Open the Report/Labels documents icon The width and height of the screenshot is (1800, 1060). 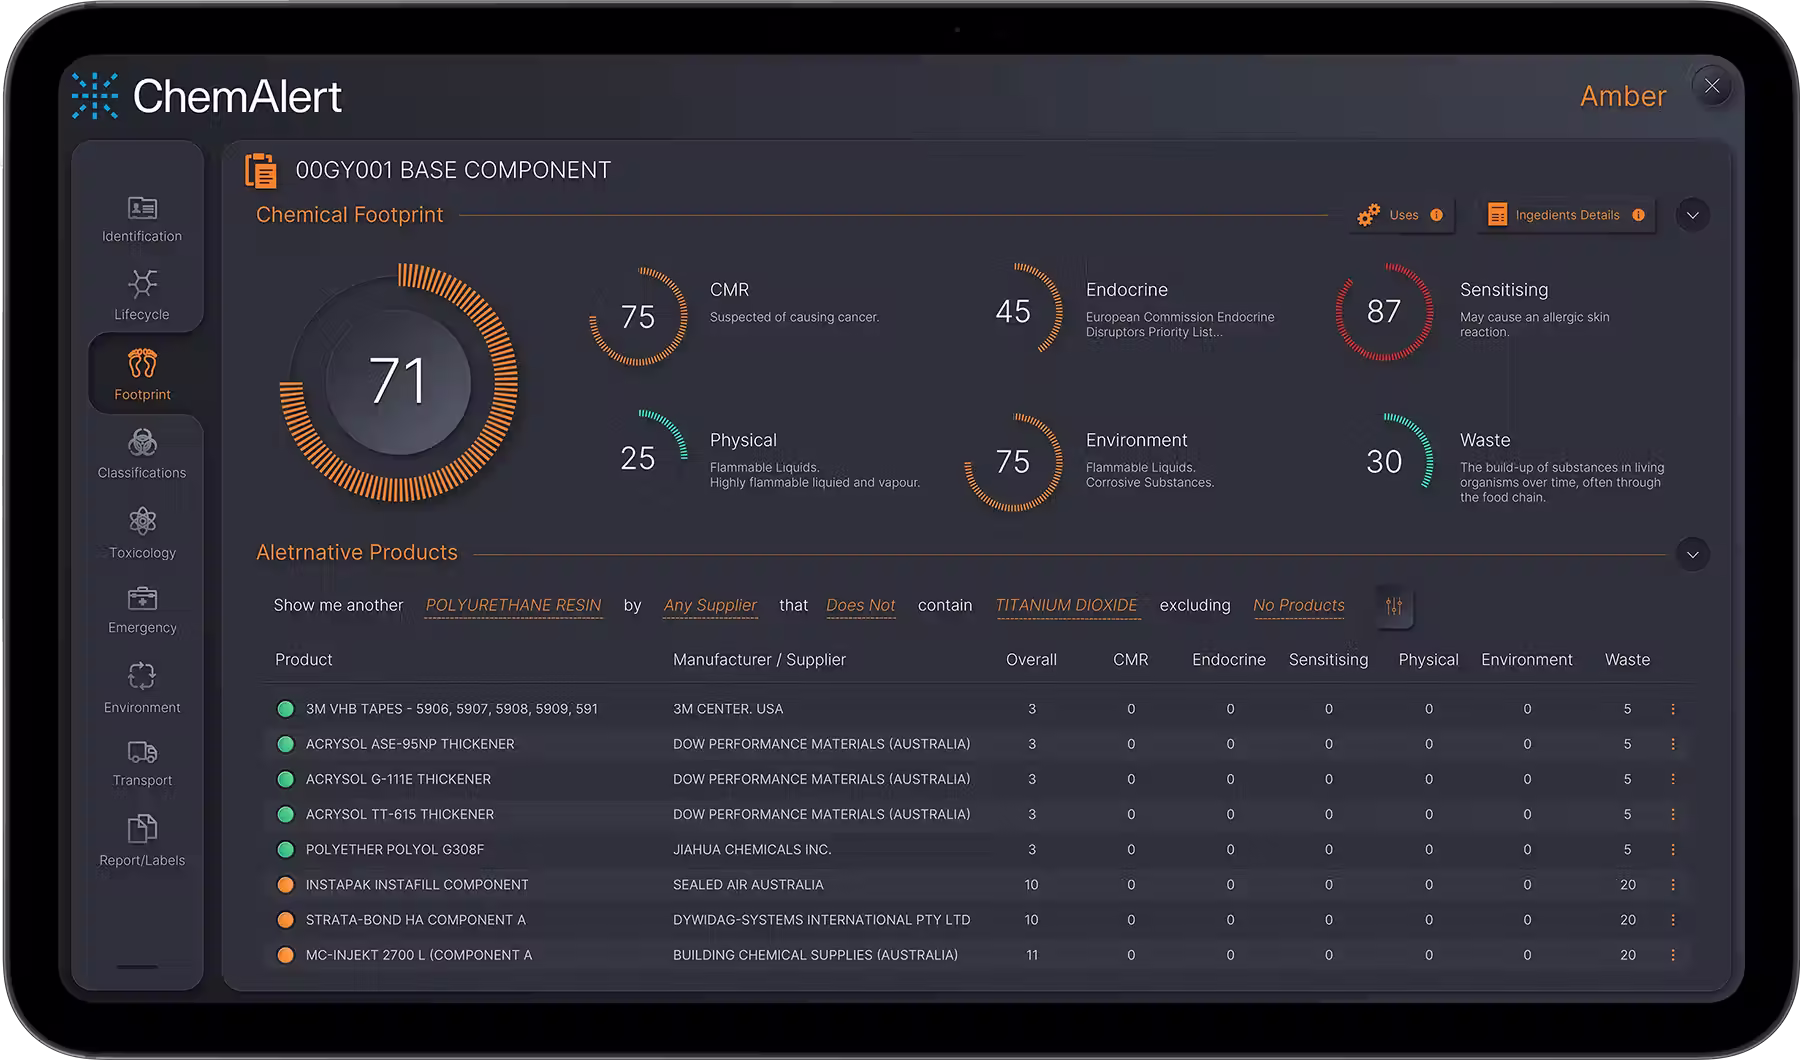[142, 829]
